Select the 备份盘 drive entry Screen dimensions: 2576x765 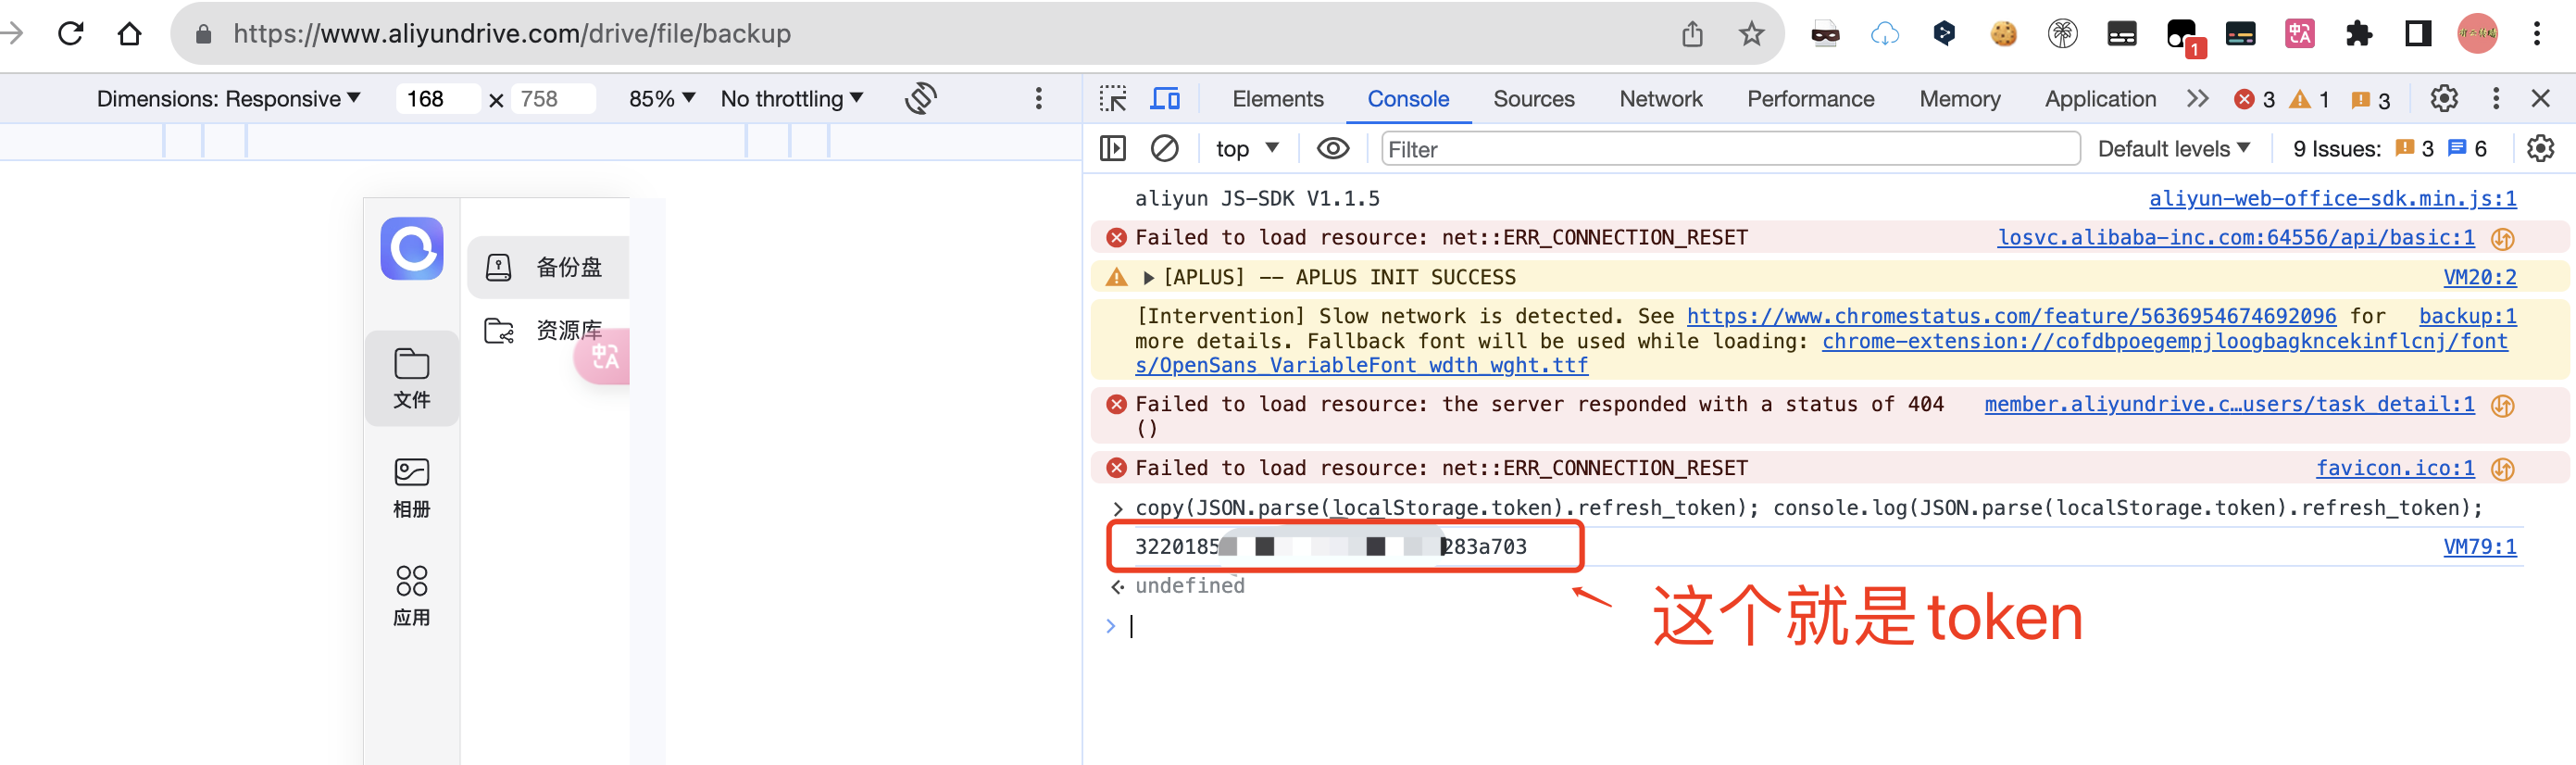(548, 267)
